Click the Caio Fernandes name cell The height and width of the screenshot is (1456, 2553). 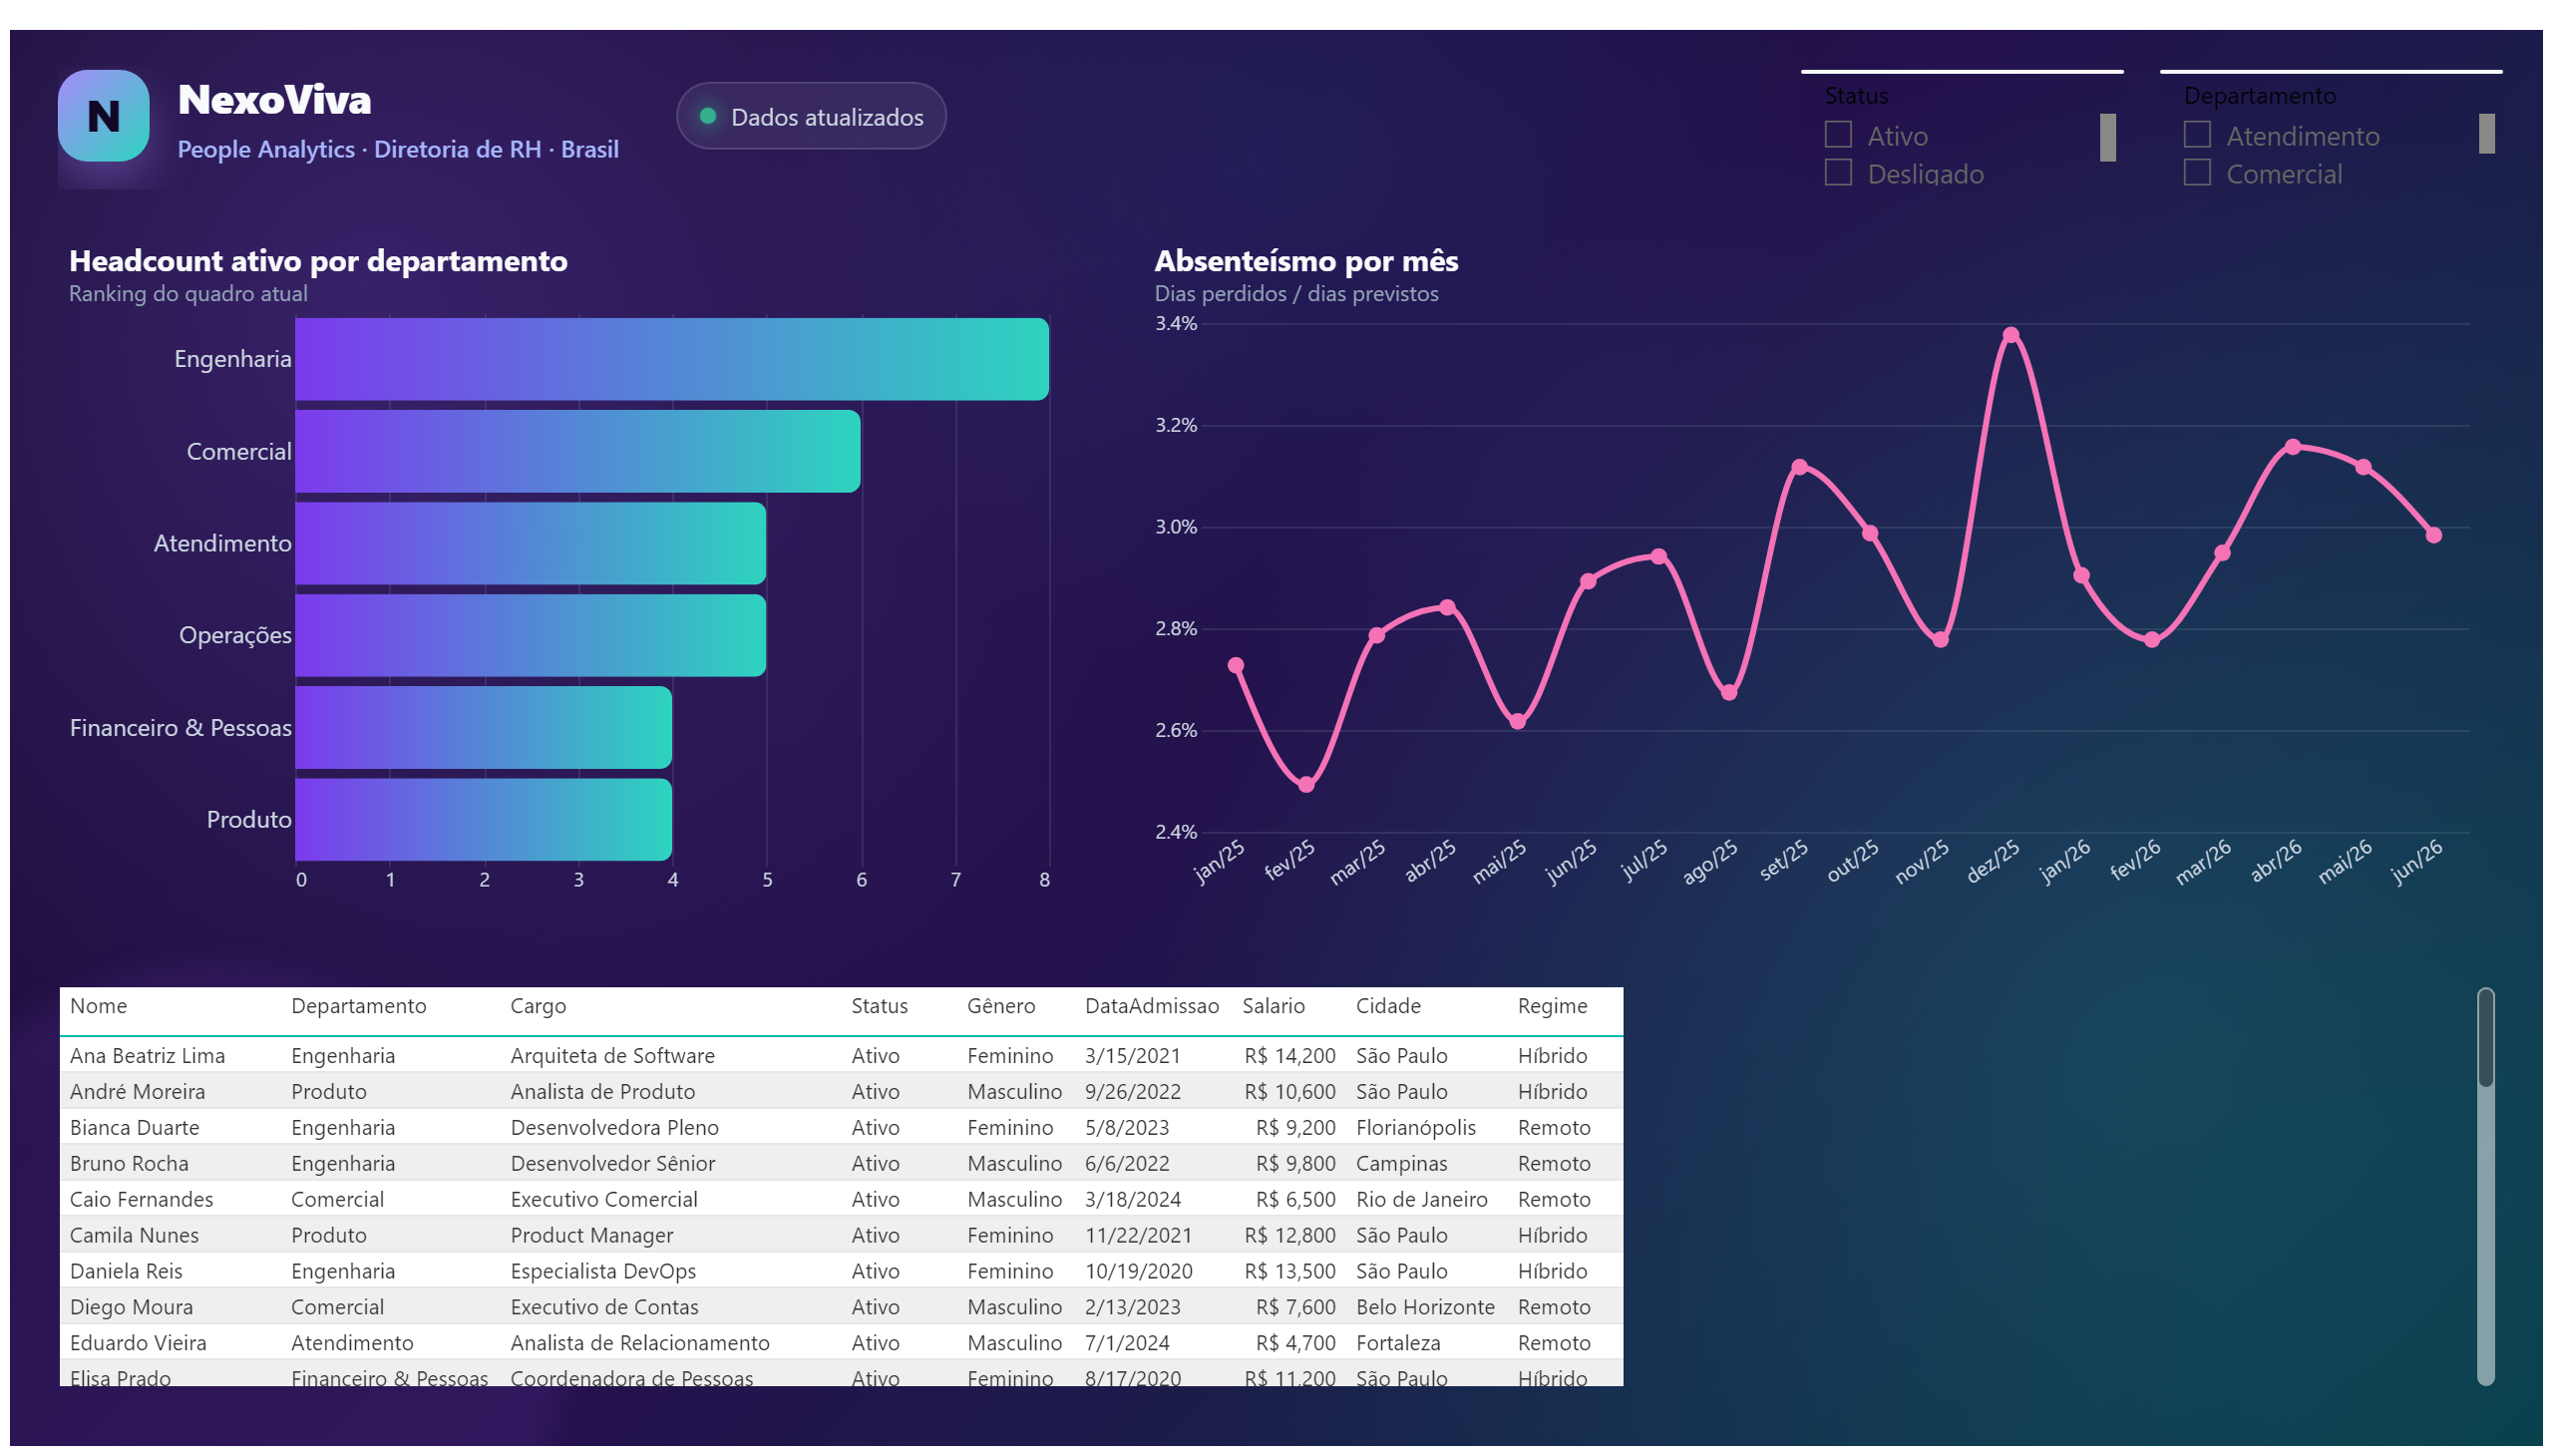pos(141,1199)
